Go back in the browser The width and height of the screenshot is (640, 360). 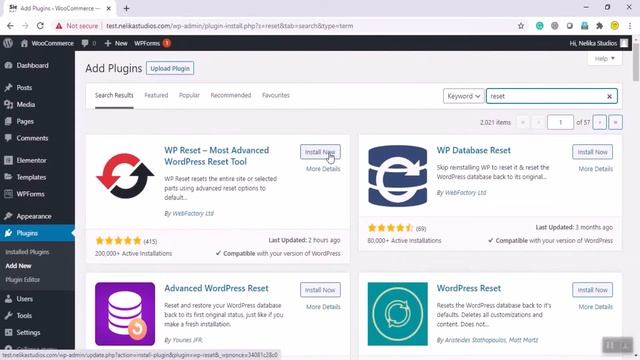tap(10, 26)
